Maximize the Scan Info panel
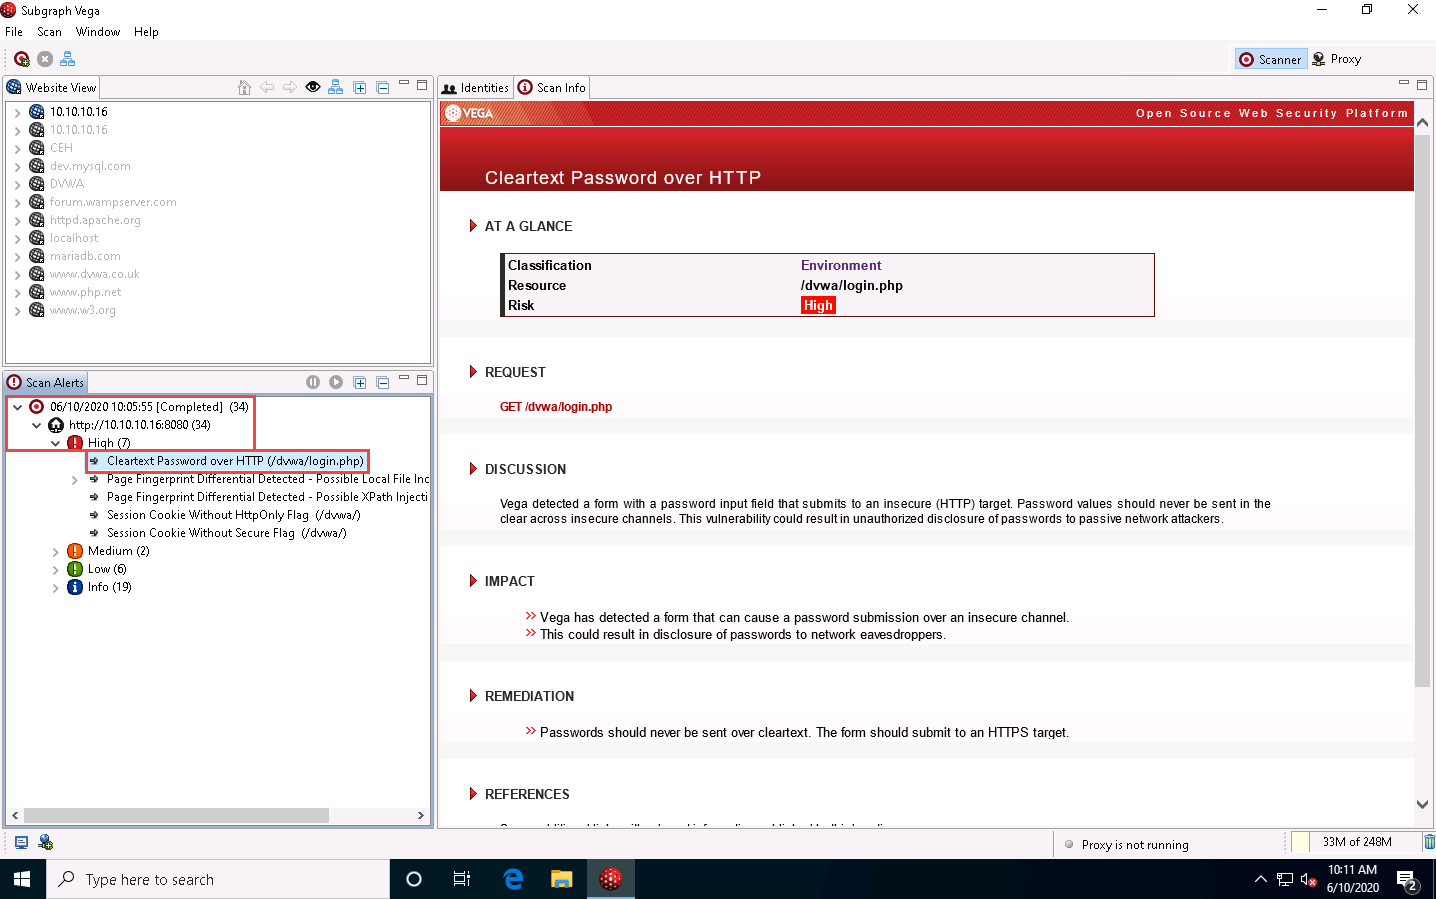 [1422, 85]
